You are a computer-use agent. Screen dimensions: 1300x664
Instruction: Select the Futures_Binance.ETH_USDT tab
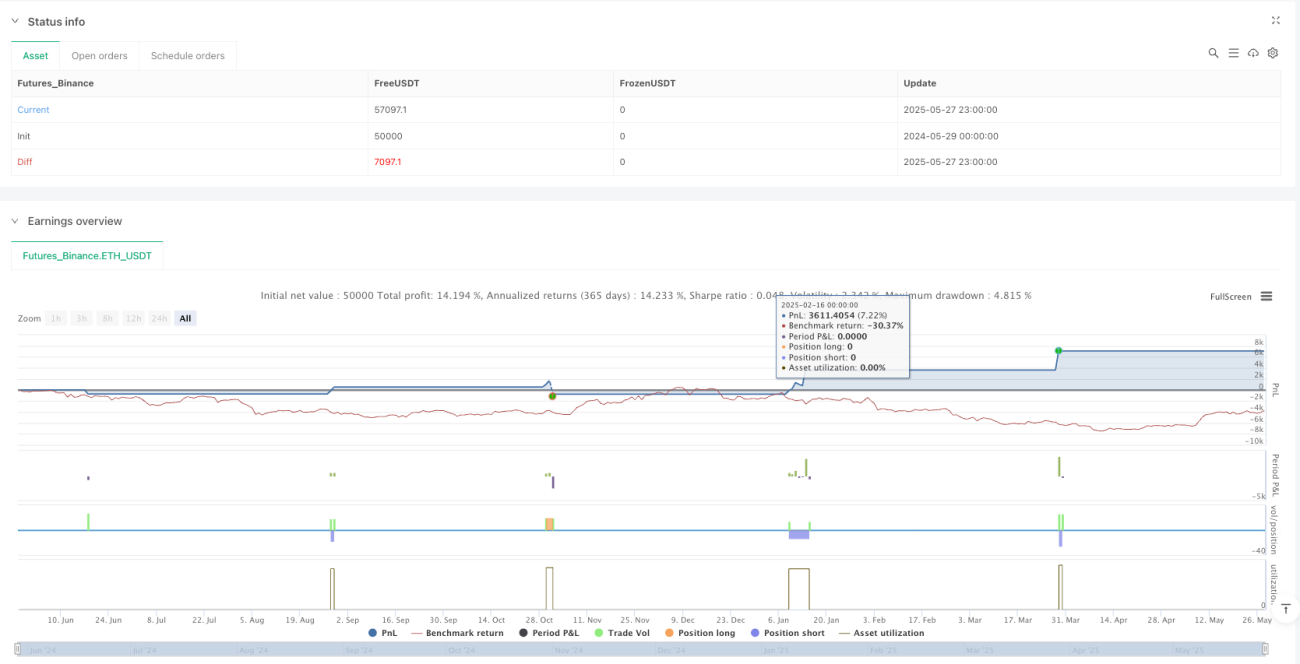click(87, 255)
